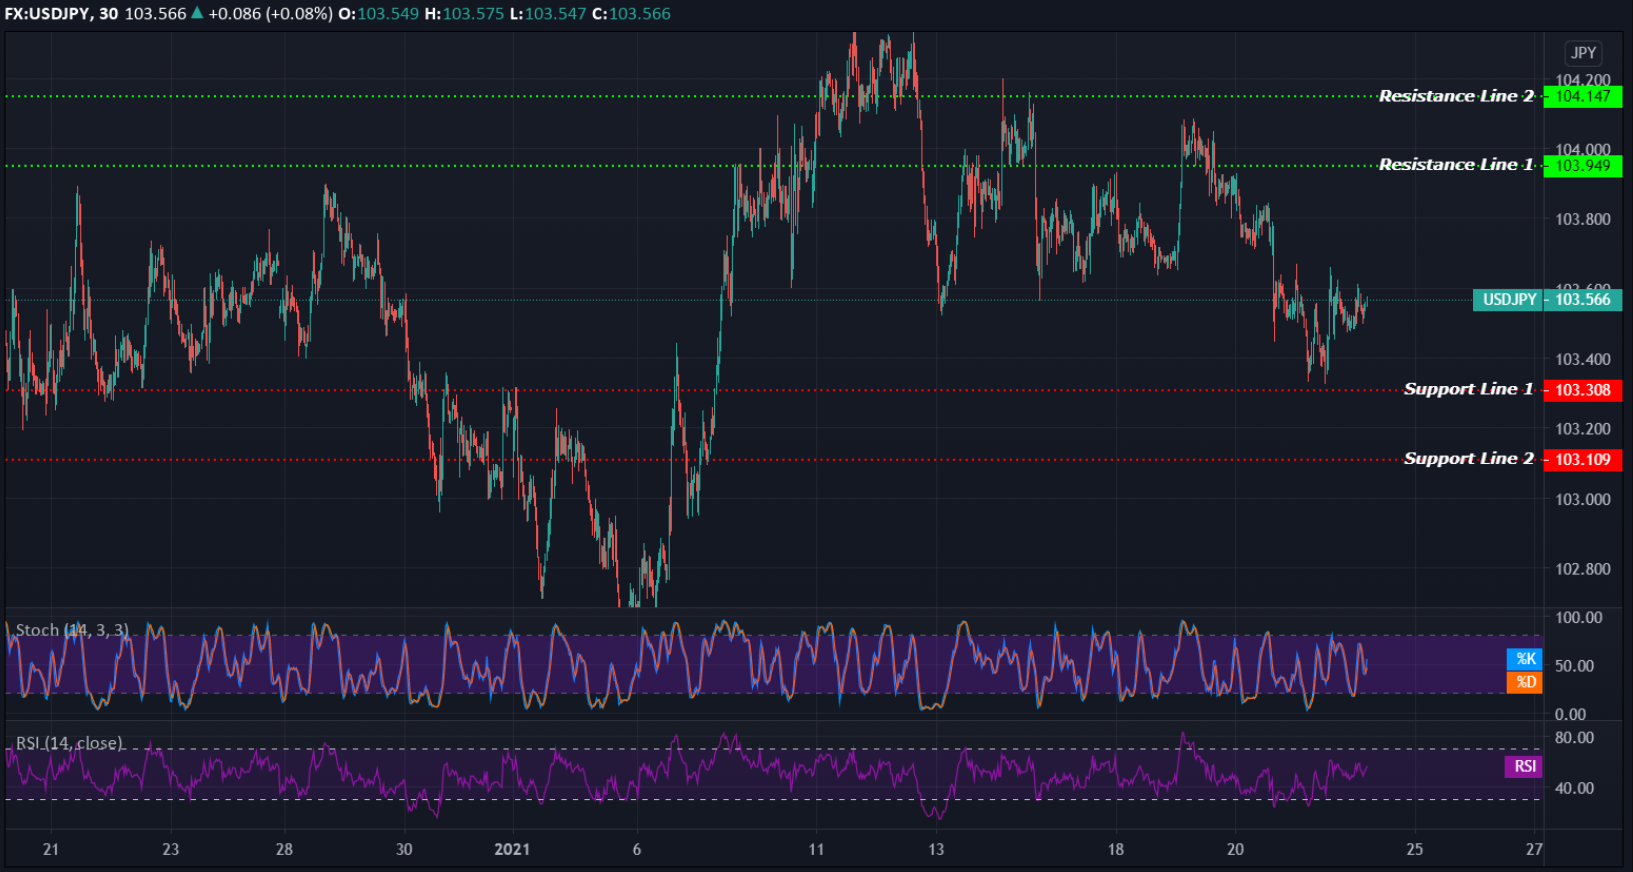Click the 30 interval value in header

tap(109, 14)
